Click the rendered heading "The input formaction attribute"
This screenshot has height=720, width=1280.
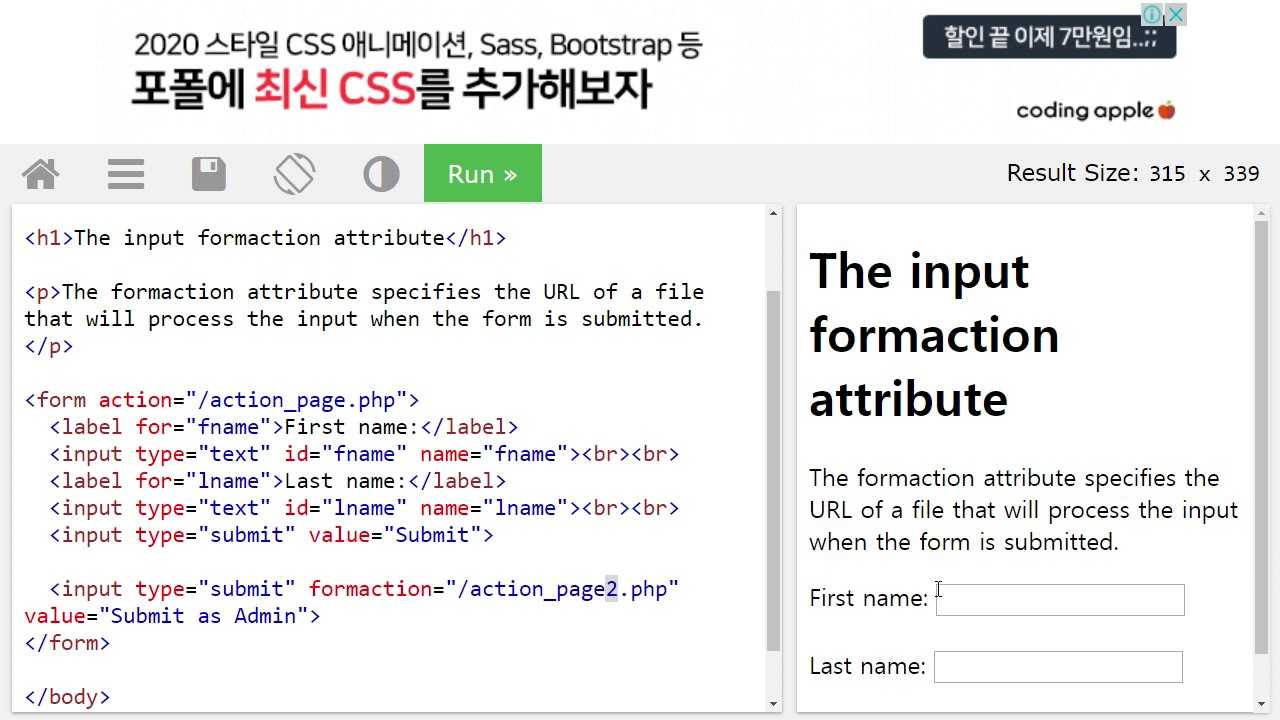934,335
